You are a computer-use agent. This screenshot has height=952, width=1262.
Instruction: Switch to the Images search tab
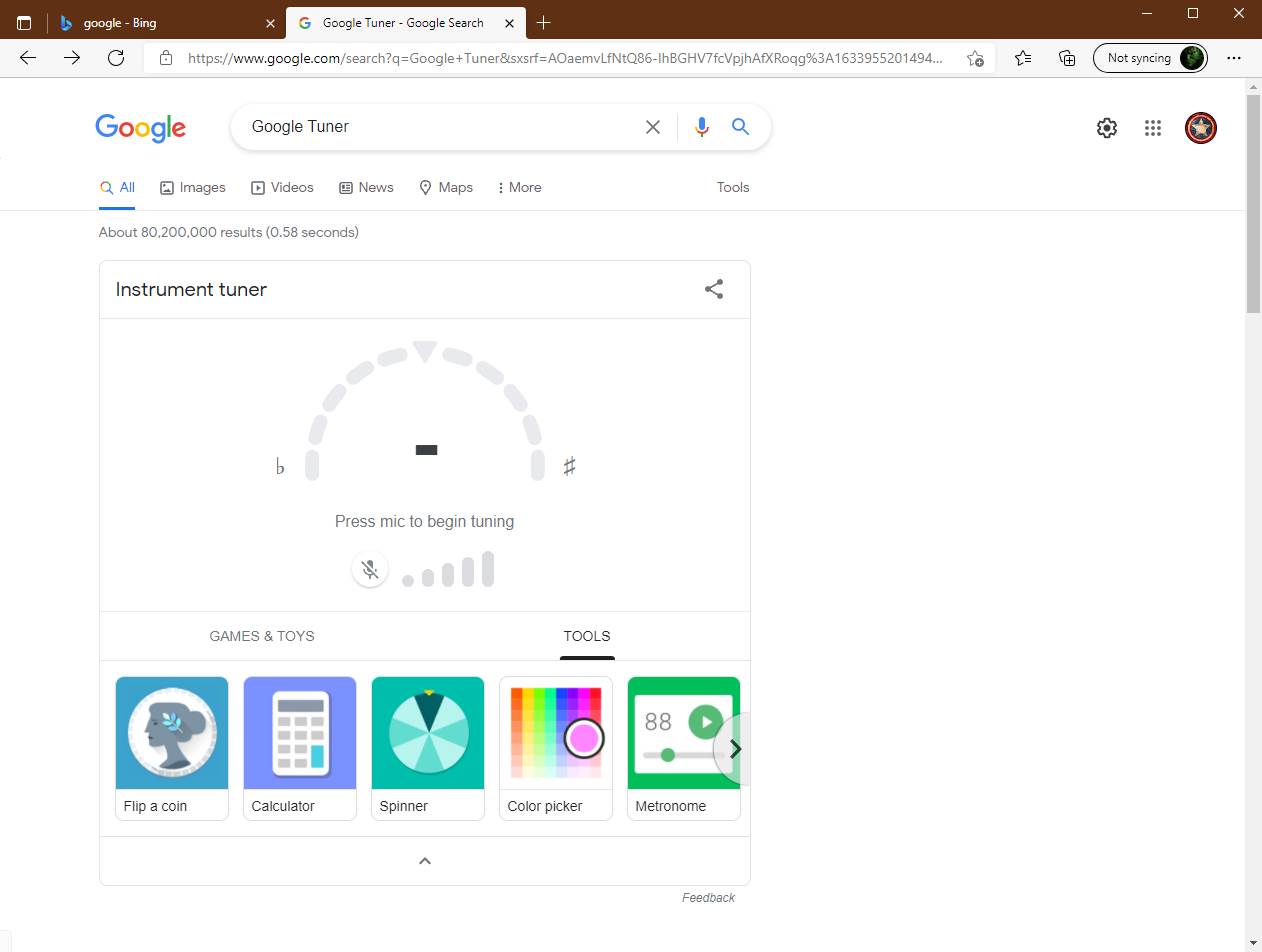click(192, 187)
